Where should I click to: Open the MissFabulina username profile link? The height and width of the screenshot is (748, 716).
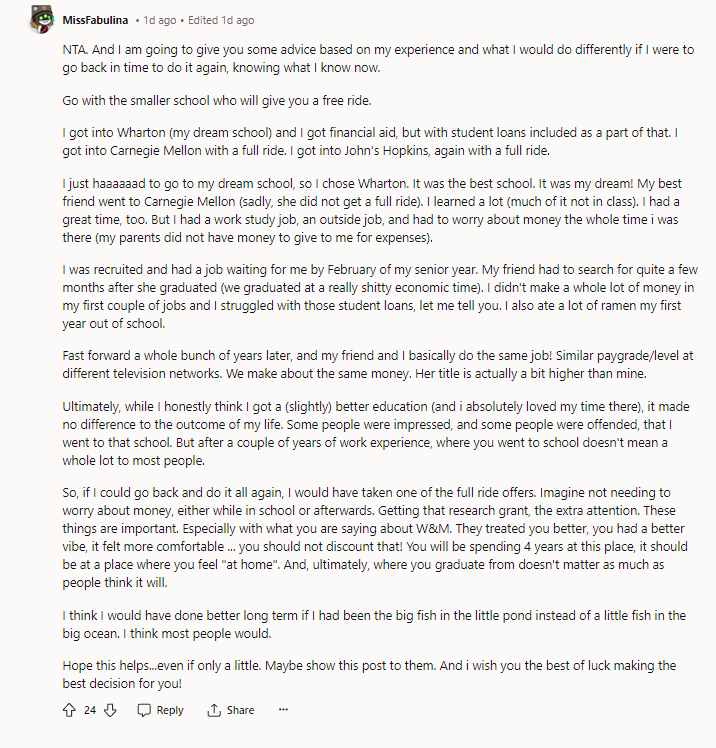pos(95,20)
